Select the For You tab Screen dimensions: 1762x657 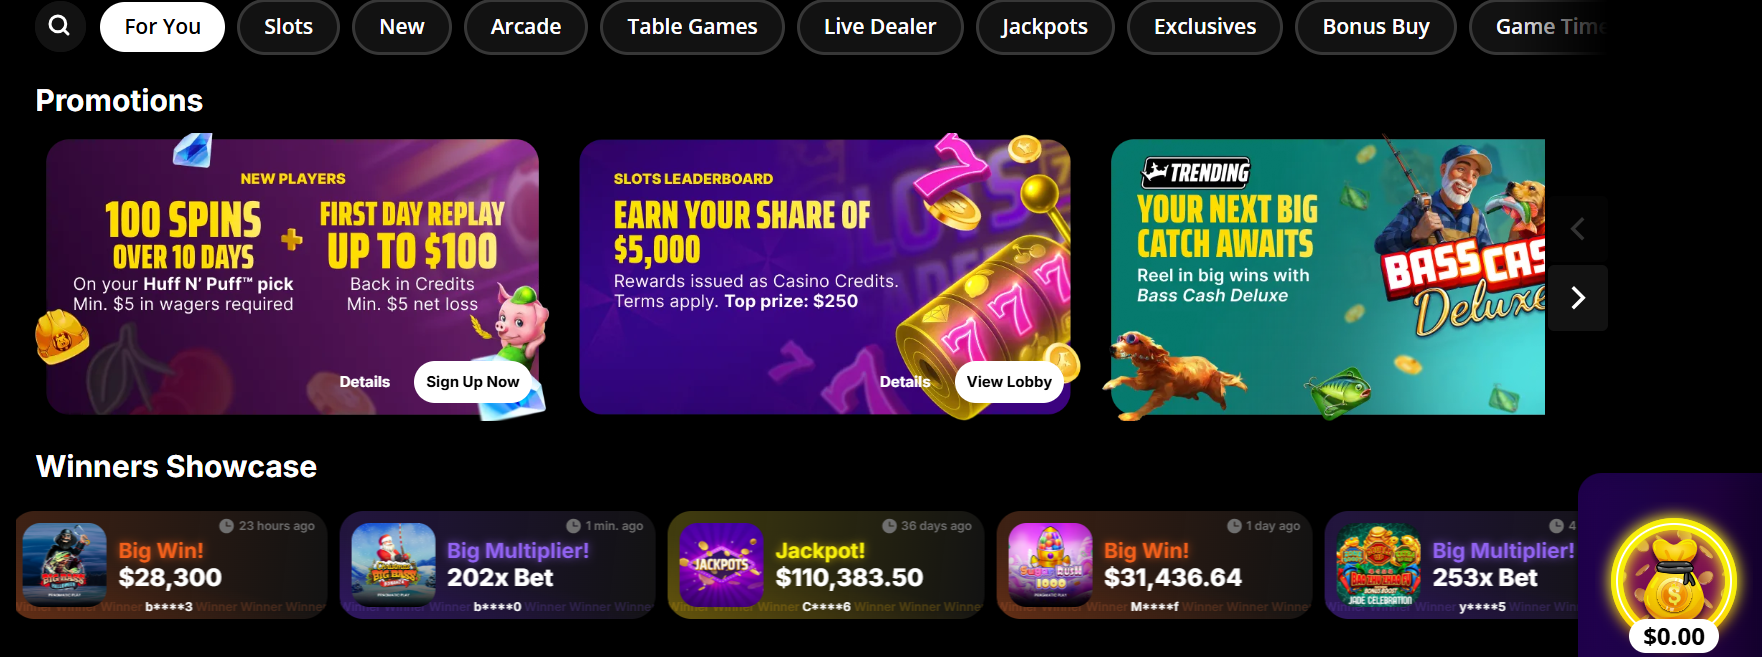click(162, 26)
